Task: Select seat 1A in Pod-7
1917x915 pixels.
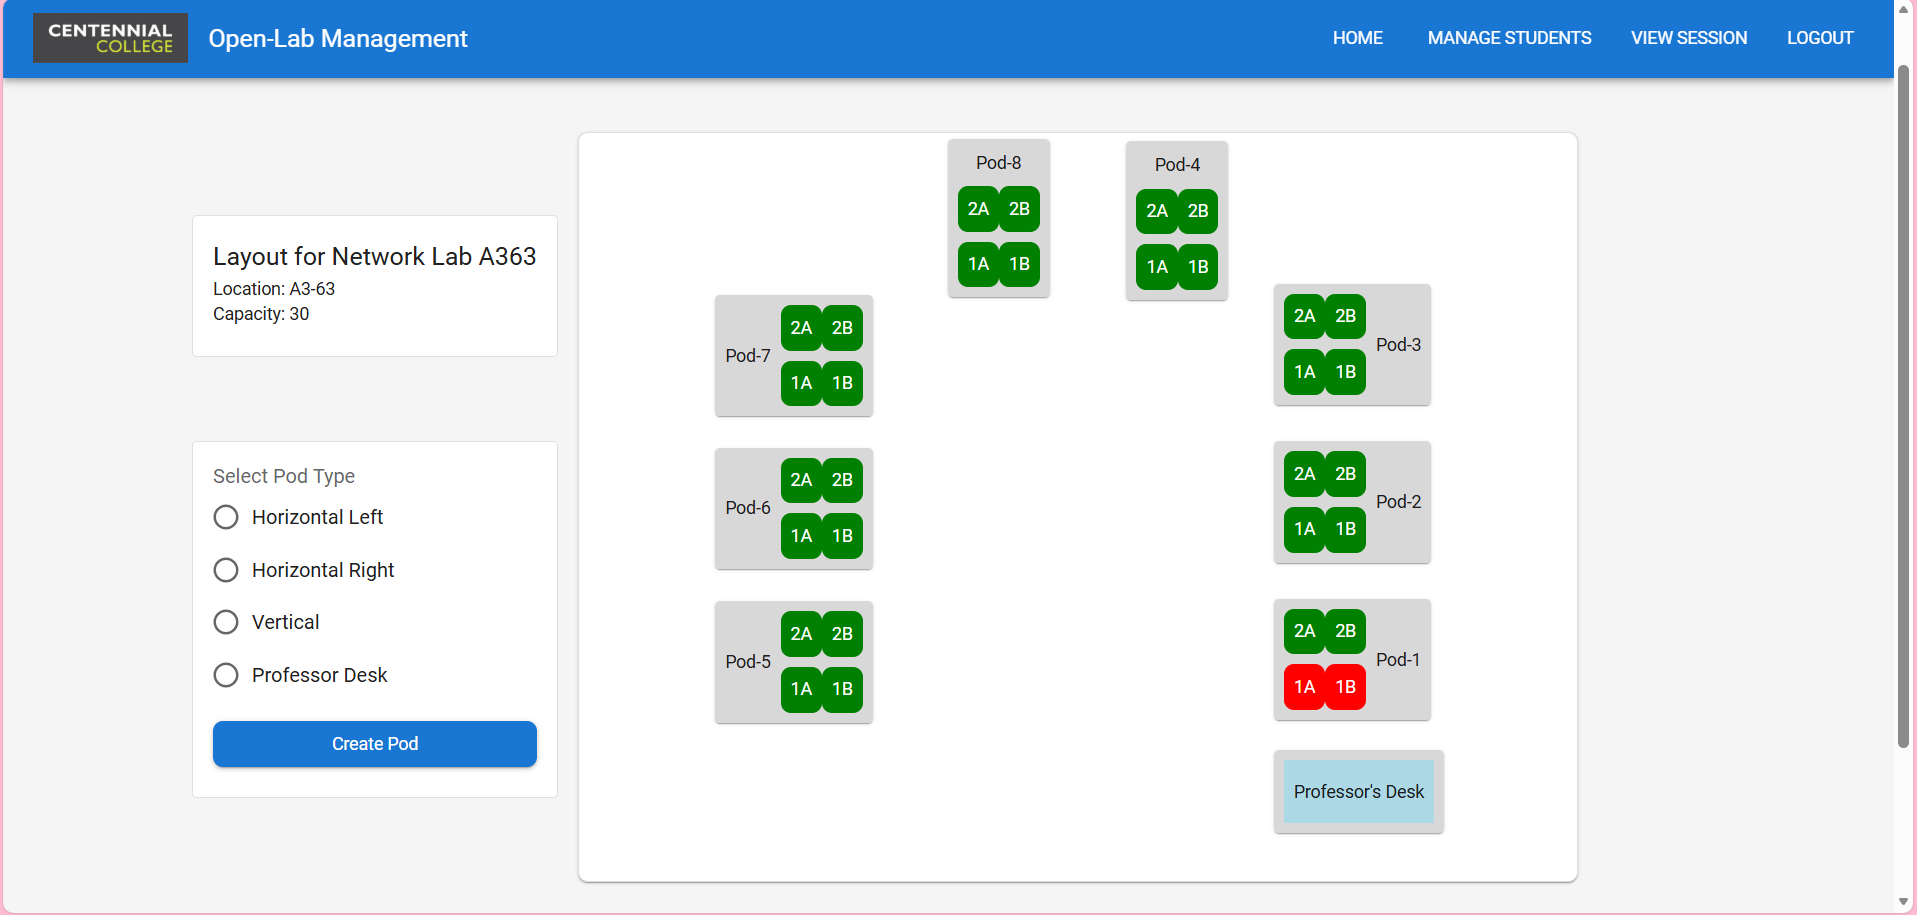Action: click(800, 383)
